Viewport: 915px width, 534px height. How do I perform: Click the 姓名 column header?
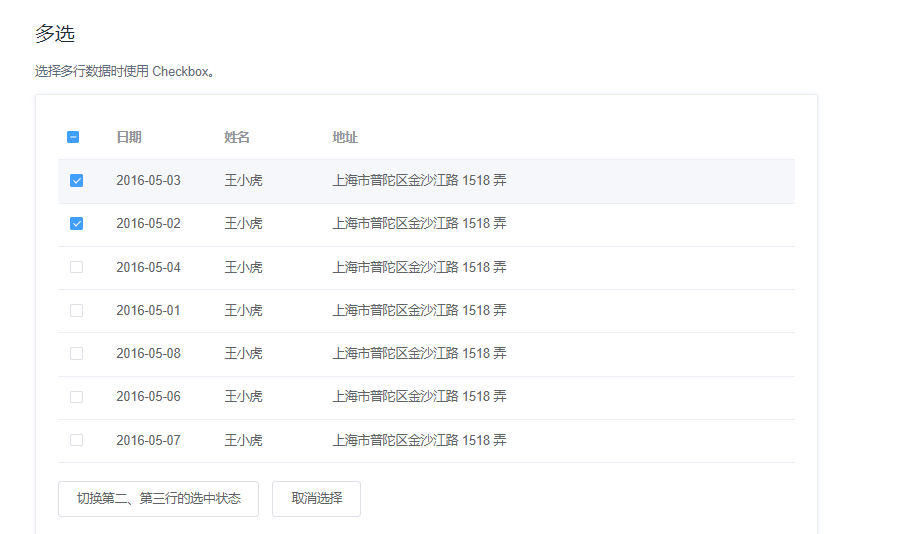pos(237,137)
